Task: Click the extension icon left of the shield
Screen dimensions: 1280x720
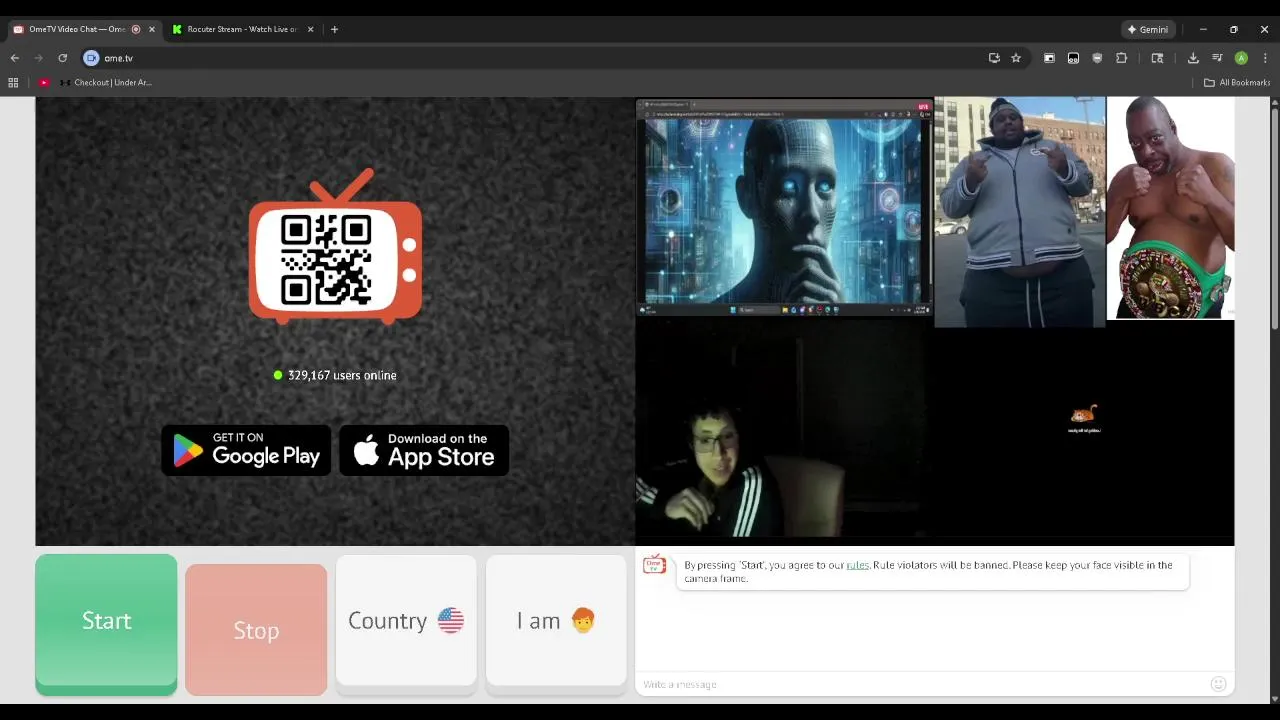Action: [x=1073, y=58]
